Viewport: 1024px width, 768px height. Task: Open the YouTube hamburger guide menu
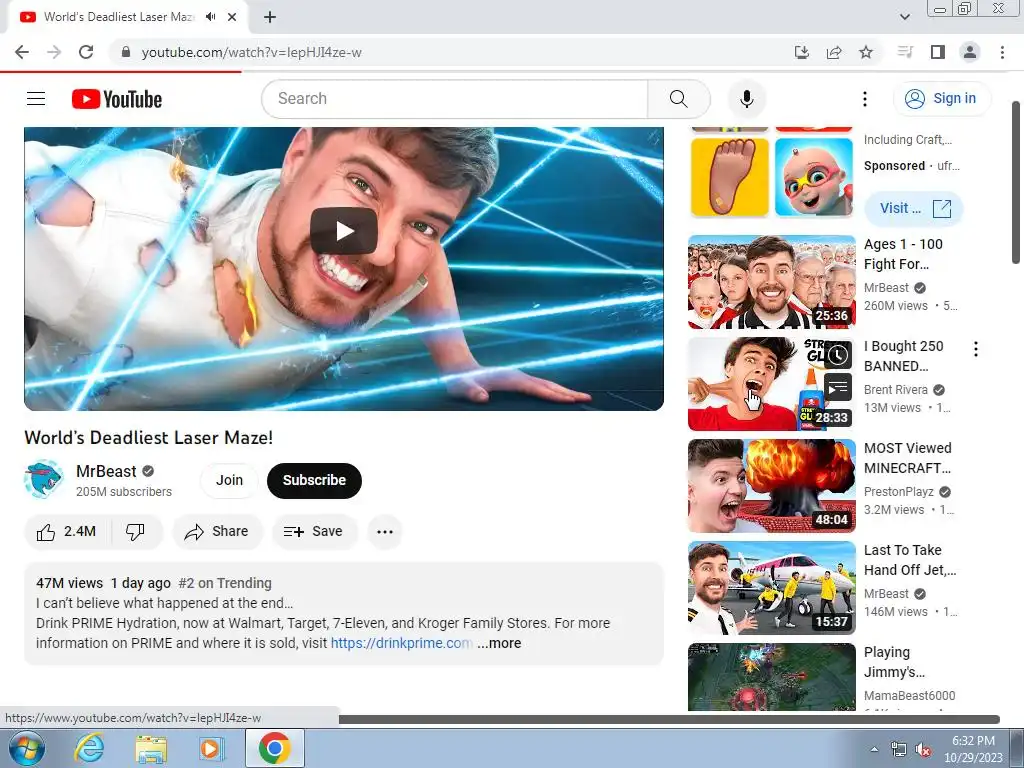pyautogui.click(x=36, y=99)
